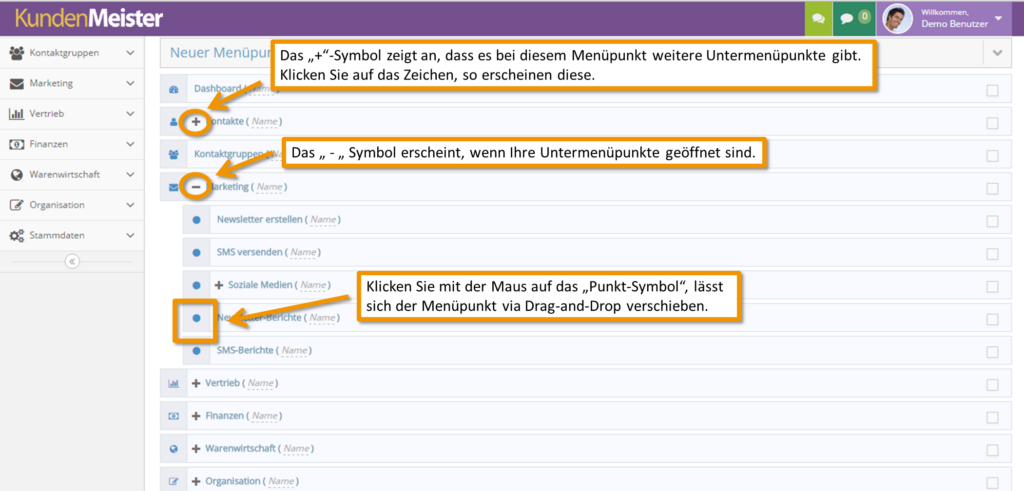This screenshot has width=1024, height=491.
Task: Open the Finanzen sidebar menu
Action: click(x=70, y=144)
